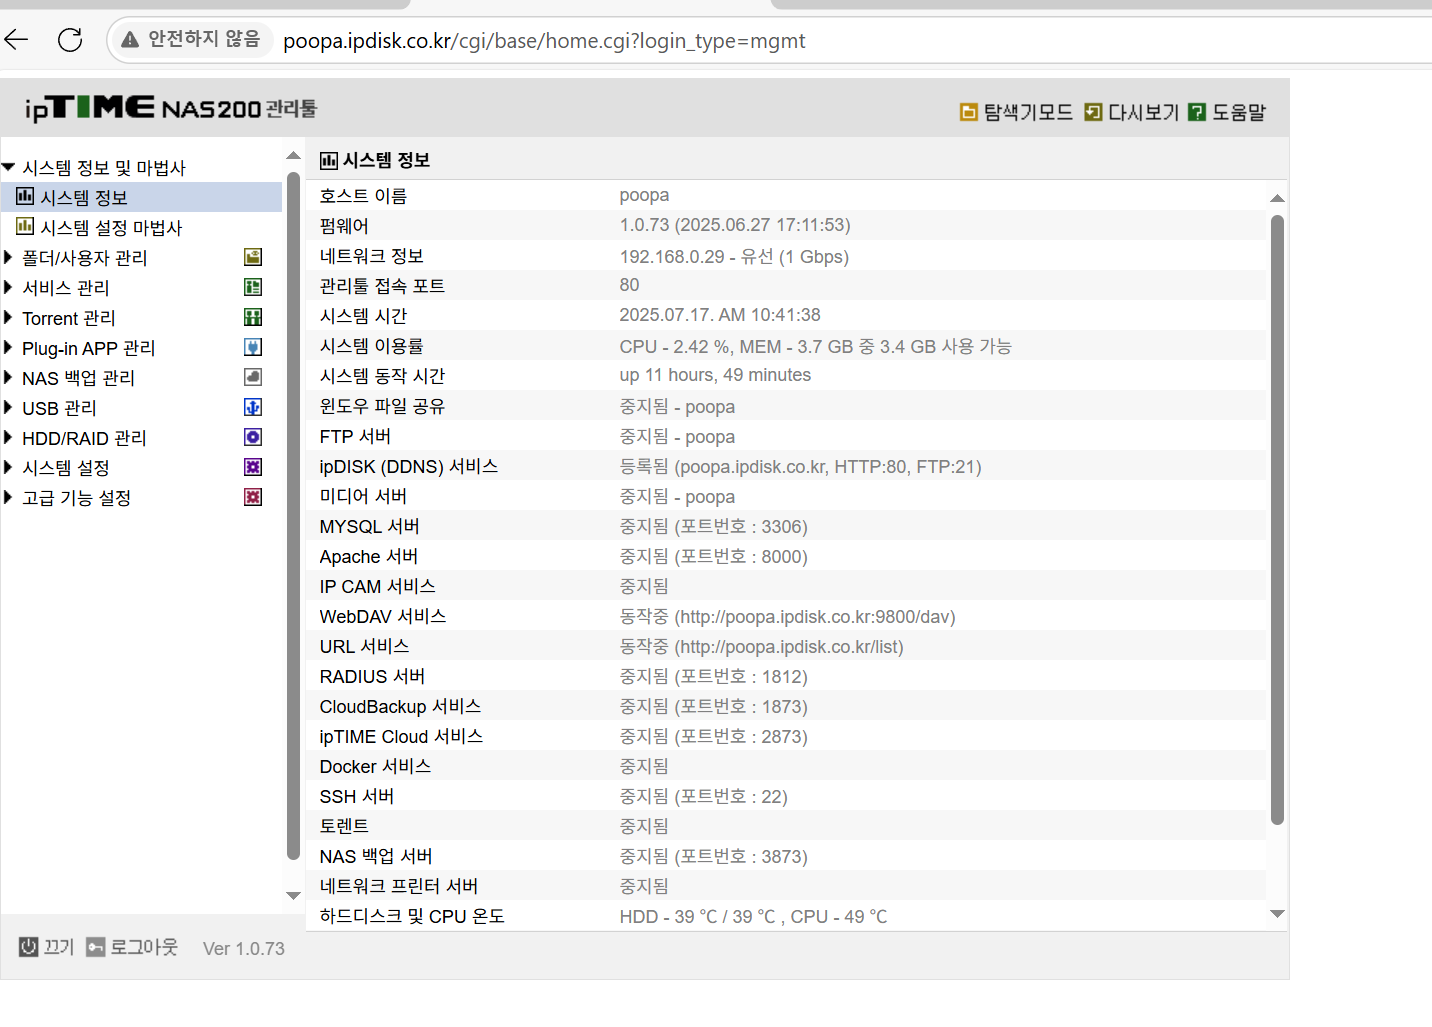Expand the Plug-in APP 관리 tree arrow
This screenshot has width=1432, height=1027.
pos(8,348)
